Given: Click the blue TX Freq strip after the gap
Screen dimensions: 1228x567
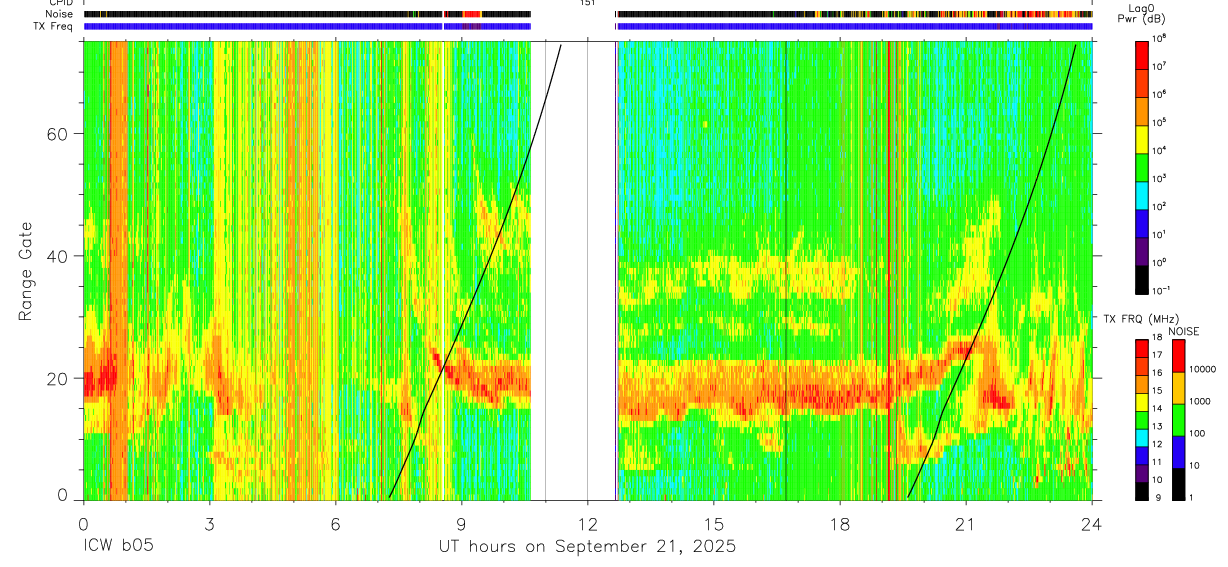Looking at the screenshot, I should (855, 26).
